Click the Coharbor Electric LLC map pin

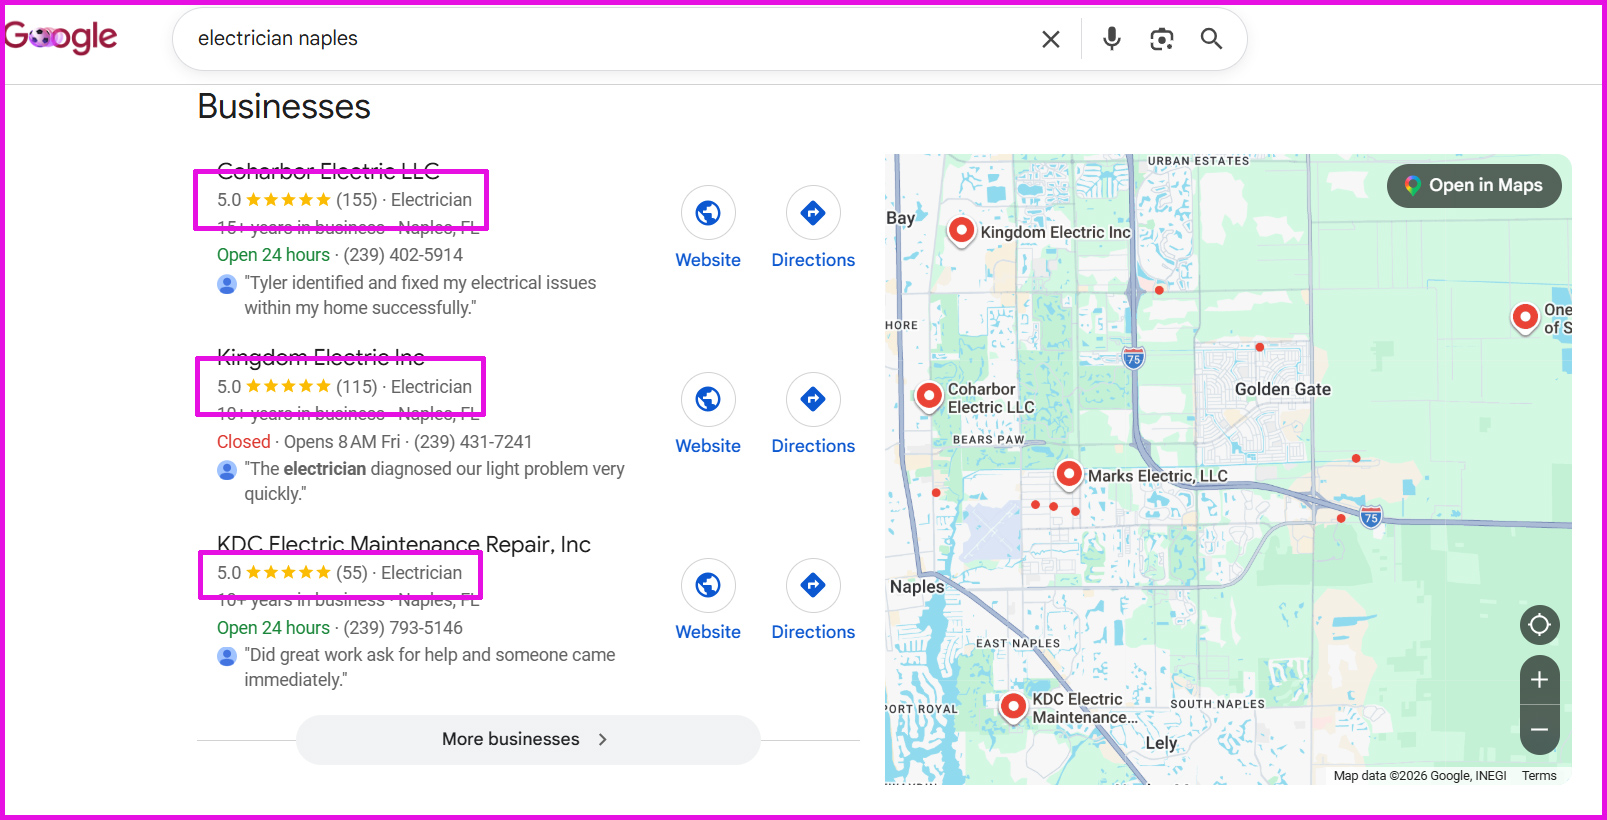point(929,397)
